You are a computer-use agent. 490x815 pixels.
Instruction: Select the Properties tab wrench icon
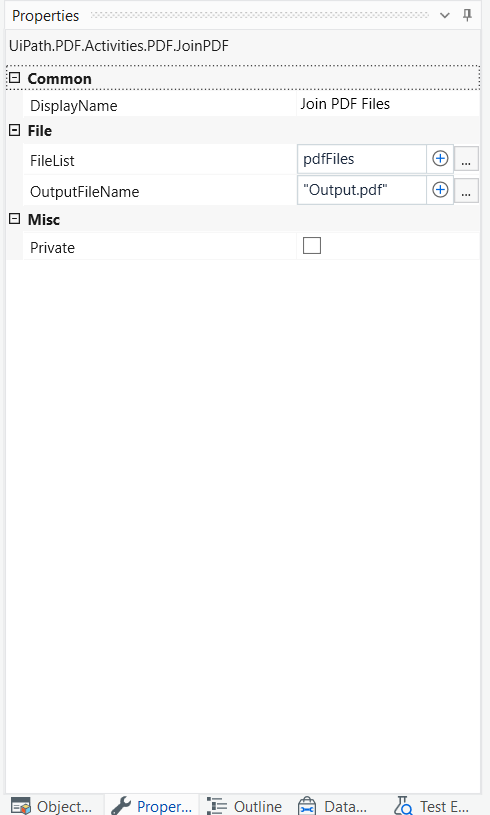point(121,806)
